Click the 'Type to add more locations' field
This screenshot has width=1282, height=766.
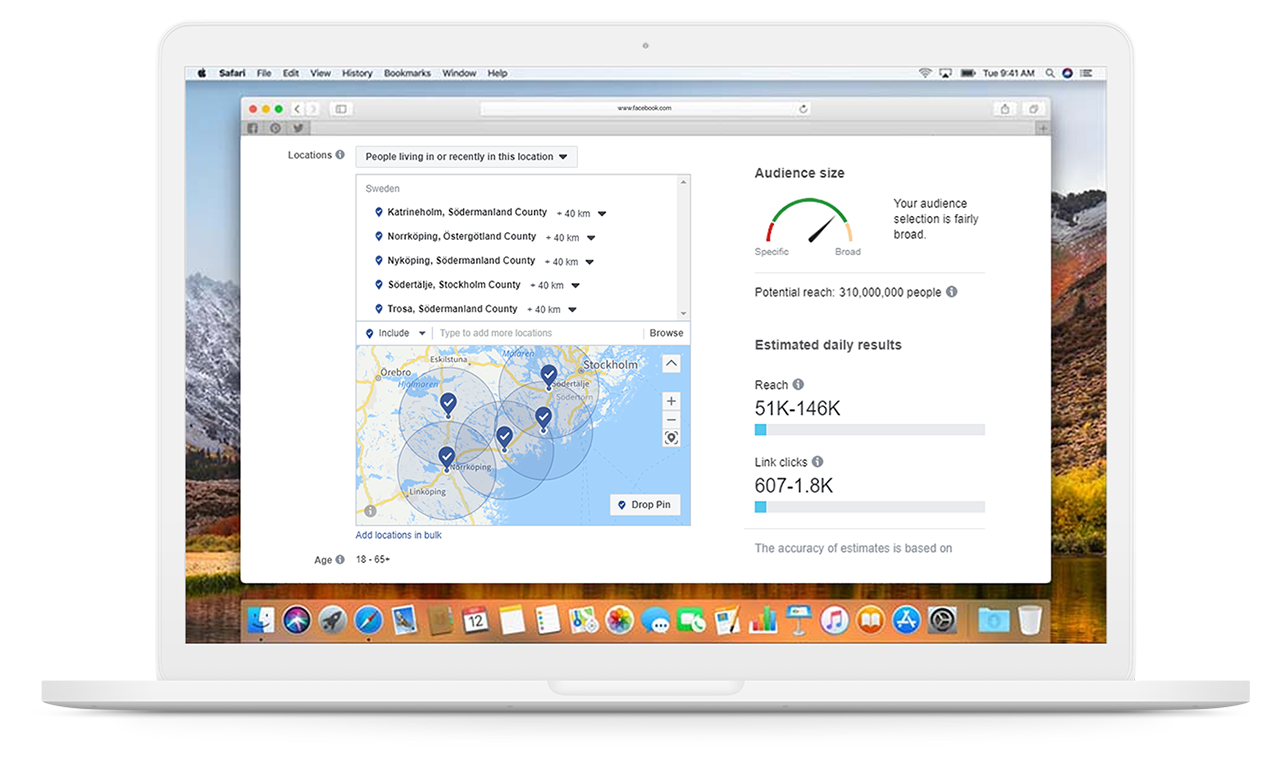497,332
